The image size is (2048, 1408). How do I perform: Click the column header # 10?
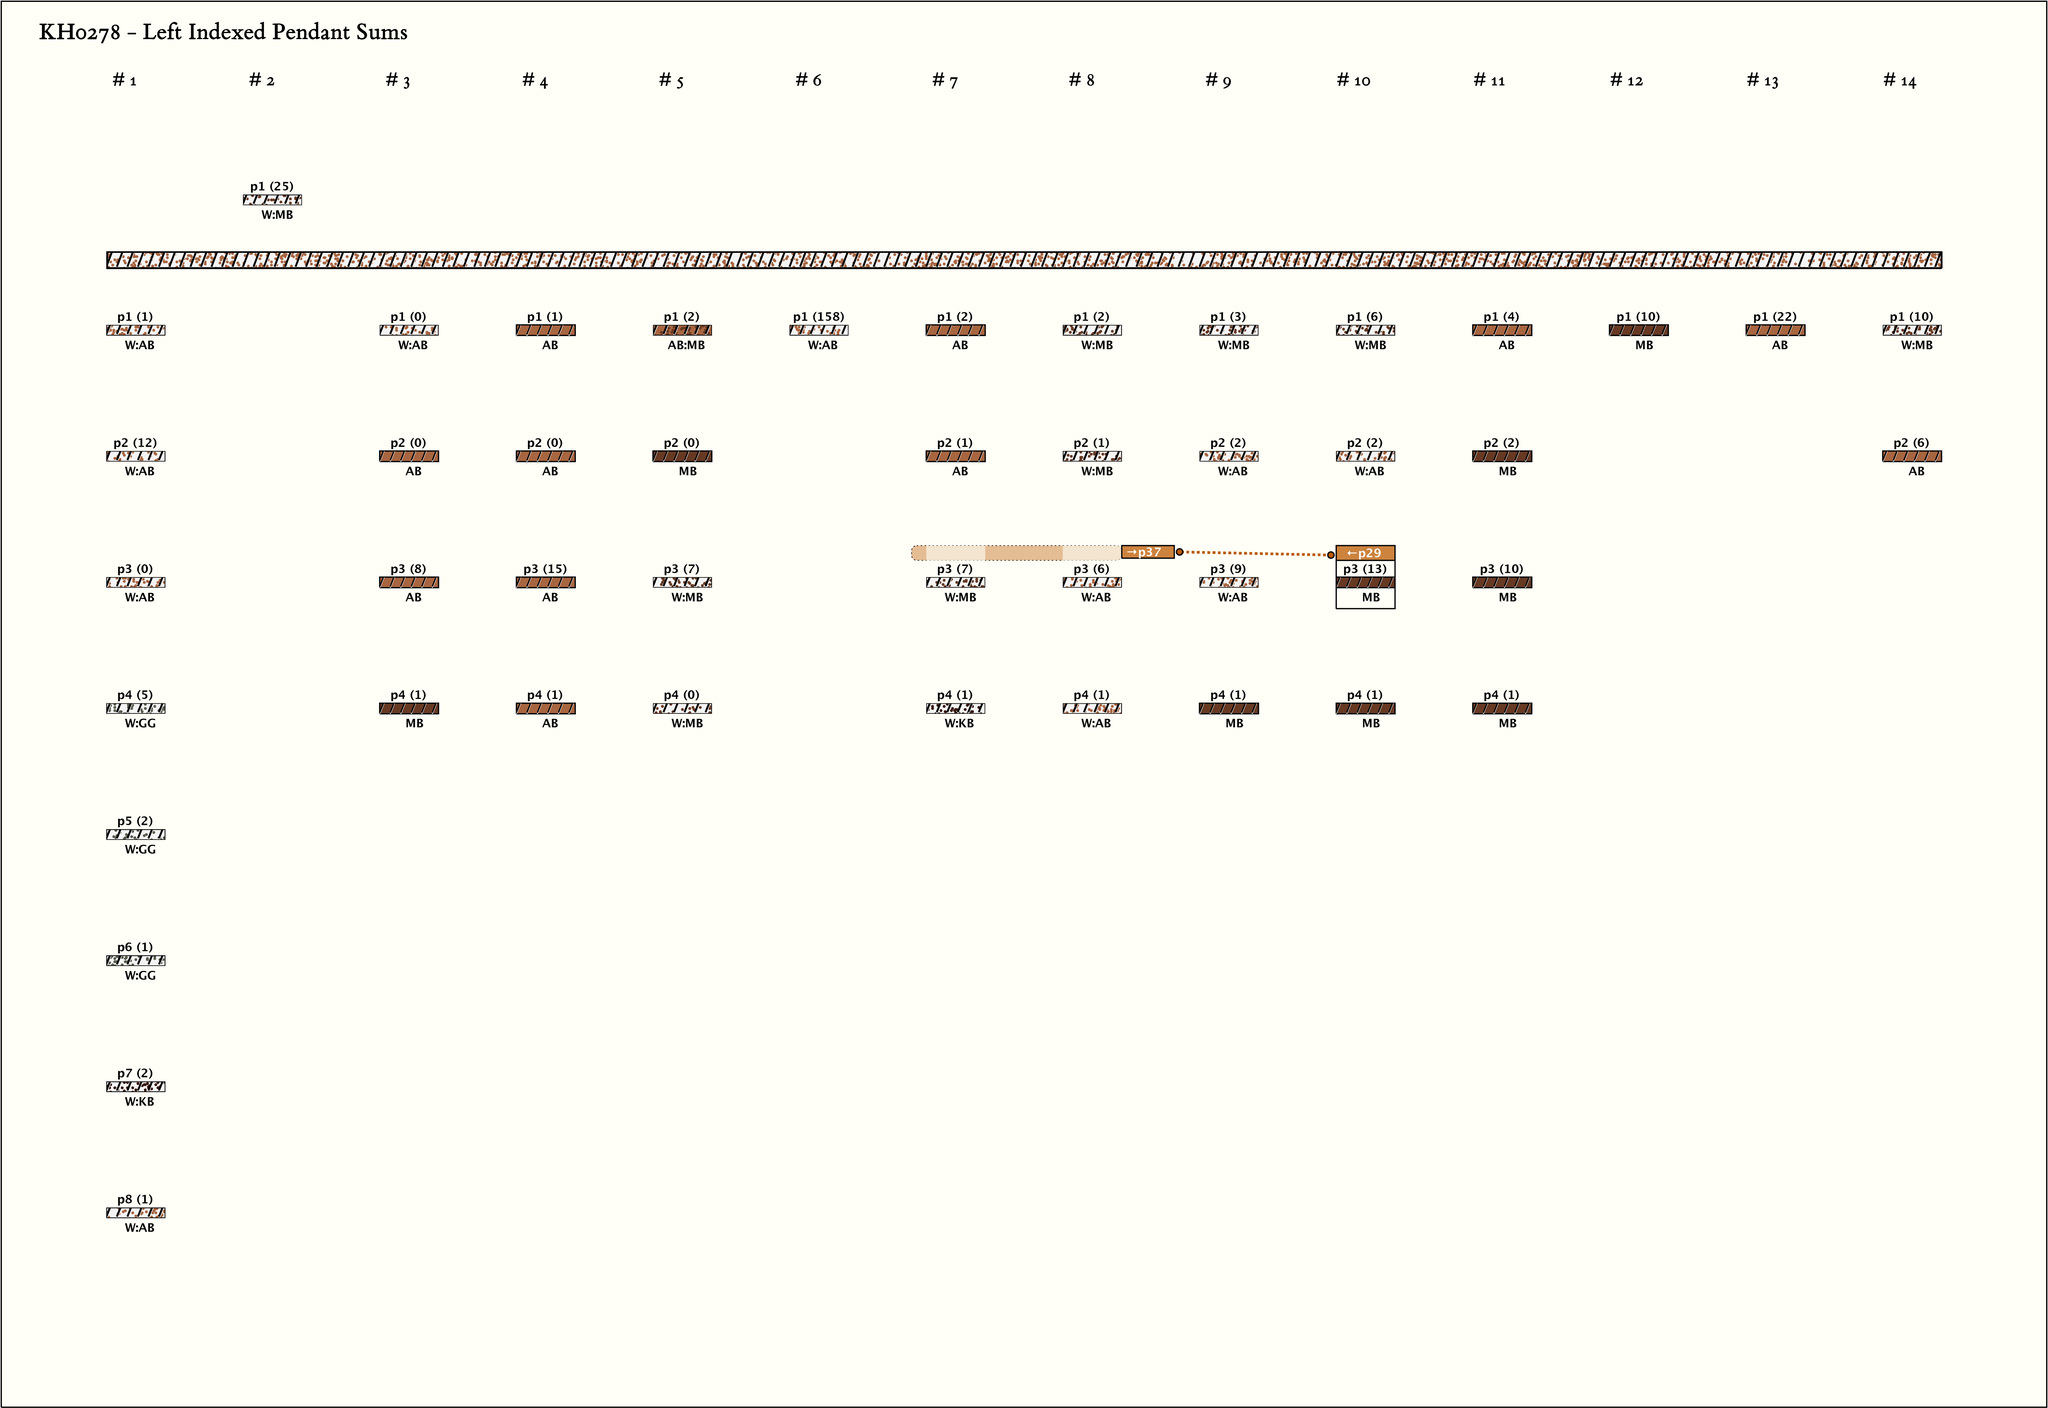click(x=1353, y=80)
